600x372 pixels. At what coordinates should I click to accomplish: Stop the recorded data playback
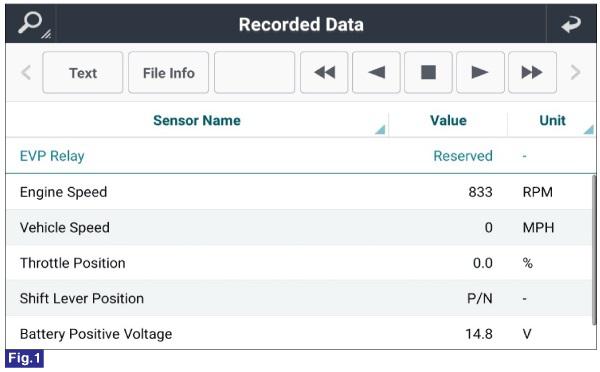[x=428, y=72]
